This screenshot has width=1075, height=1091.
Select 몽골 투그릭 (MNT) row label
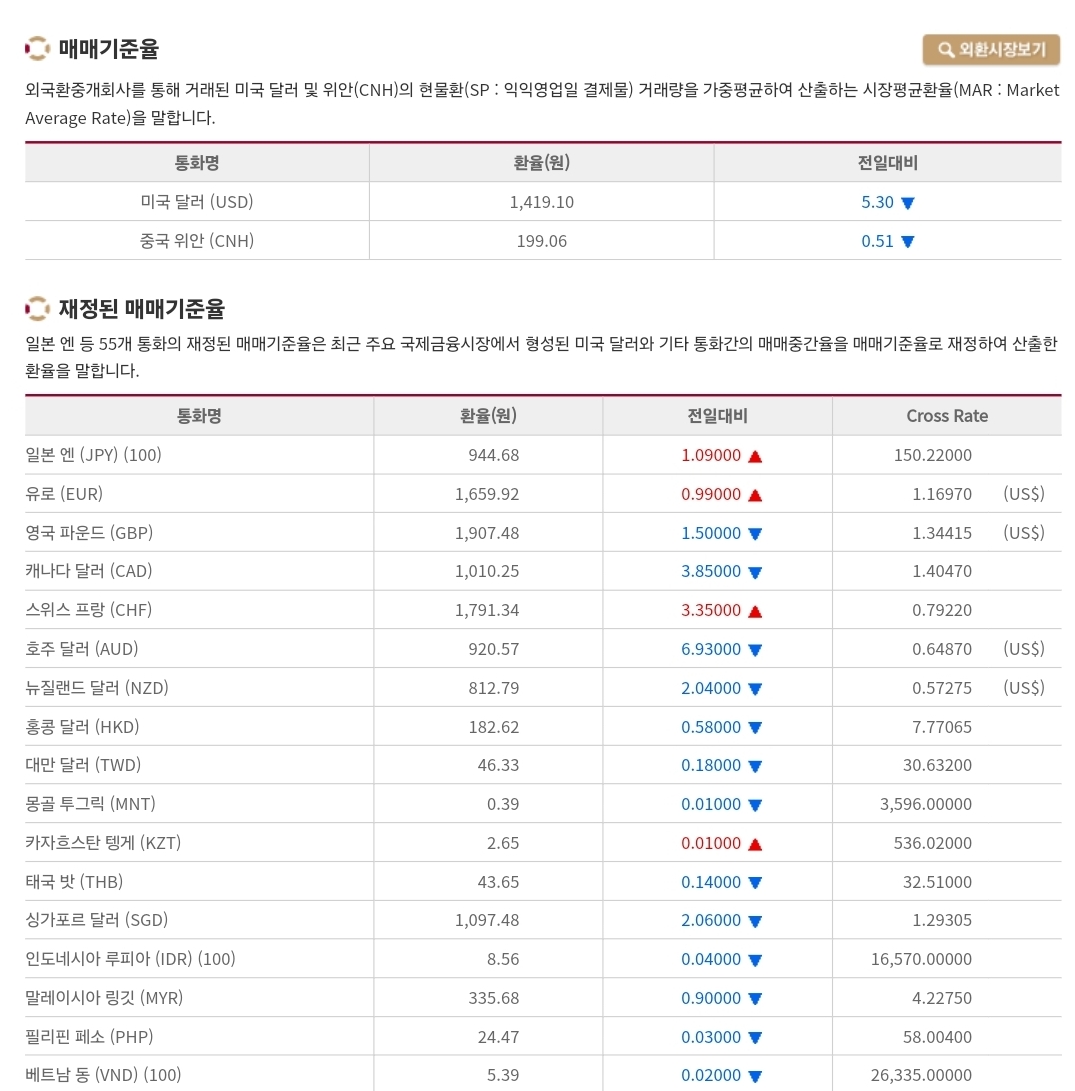[x=90, y=804]
